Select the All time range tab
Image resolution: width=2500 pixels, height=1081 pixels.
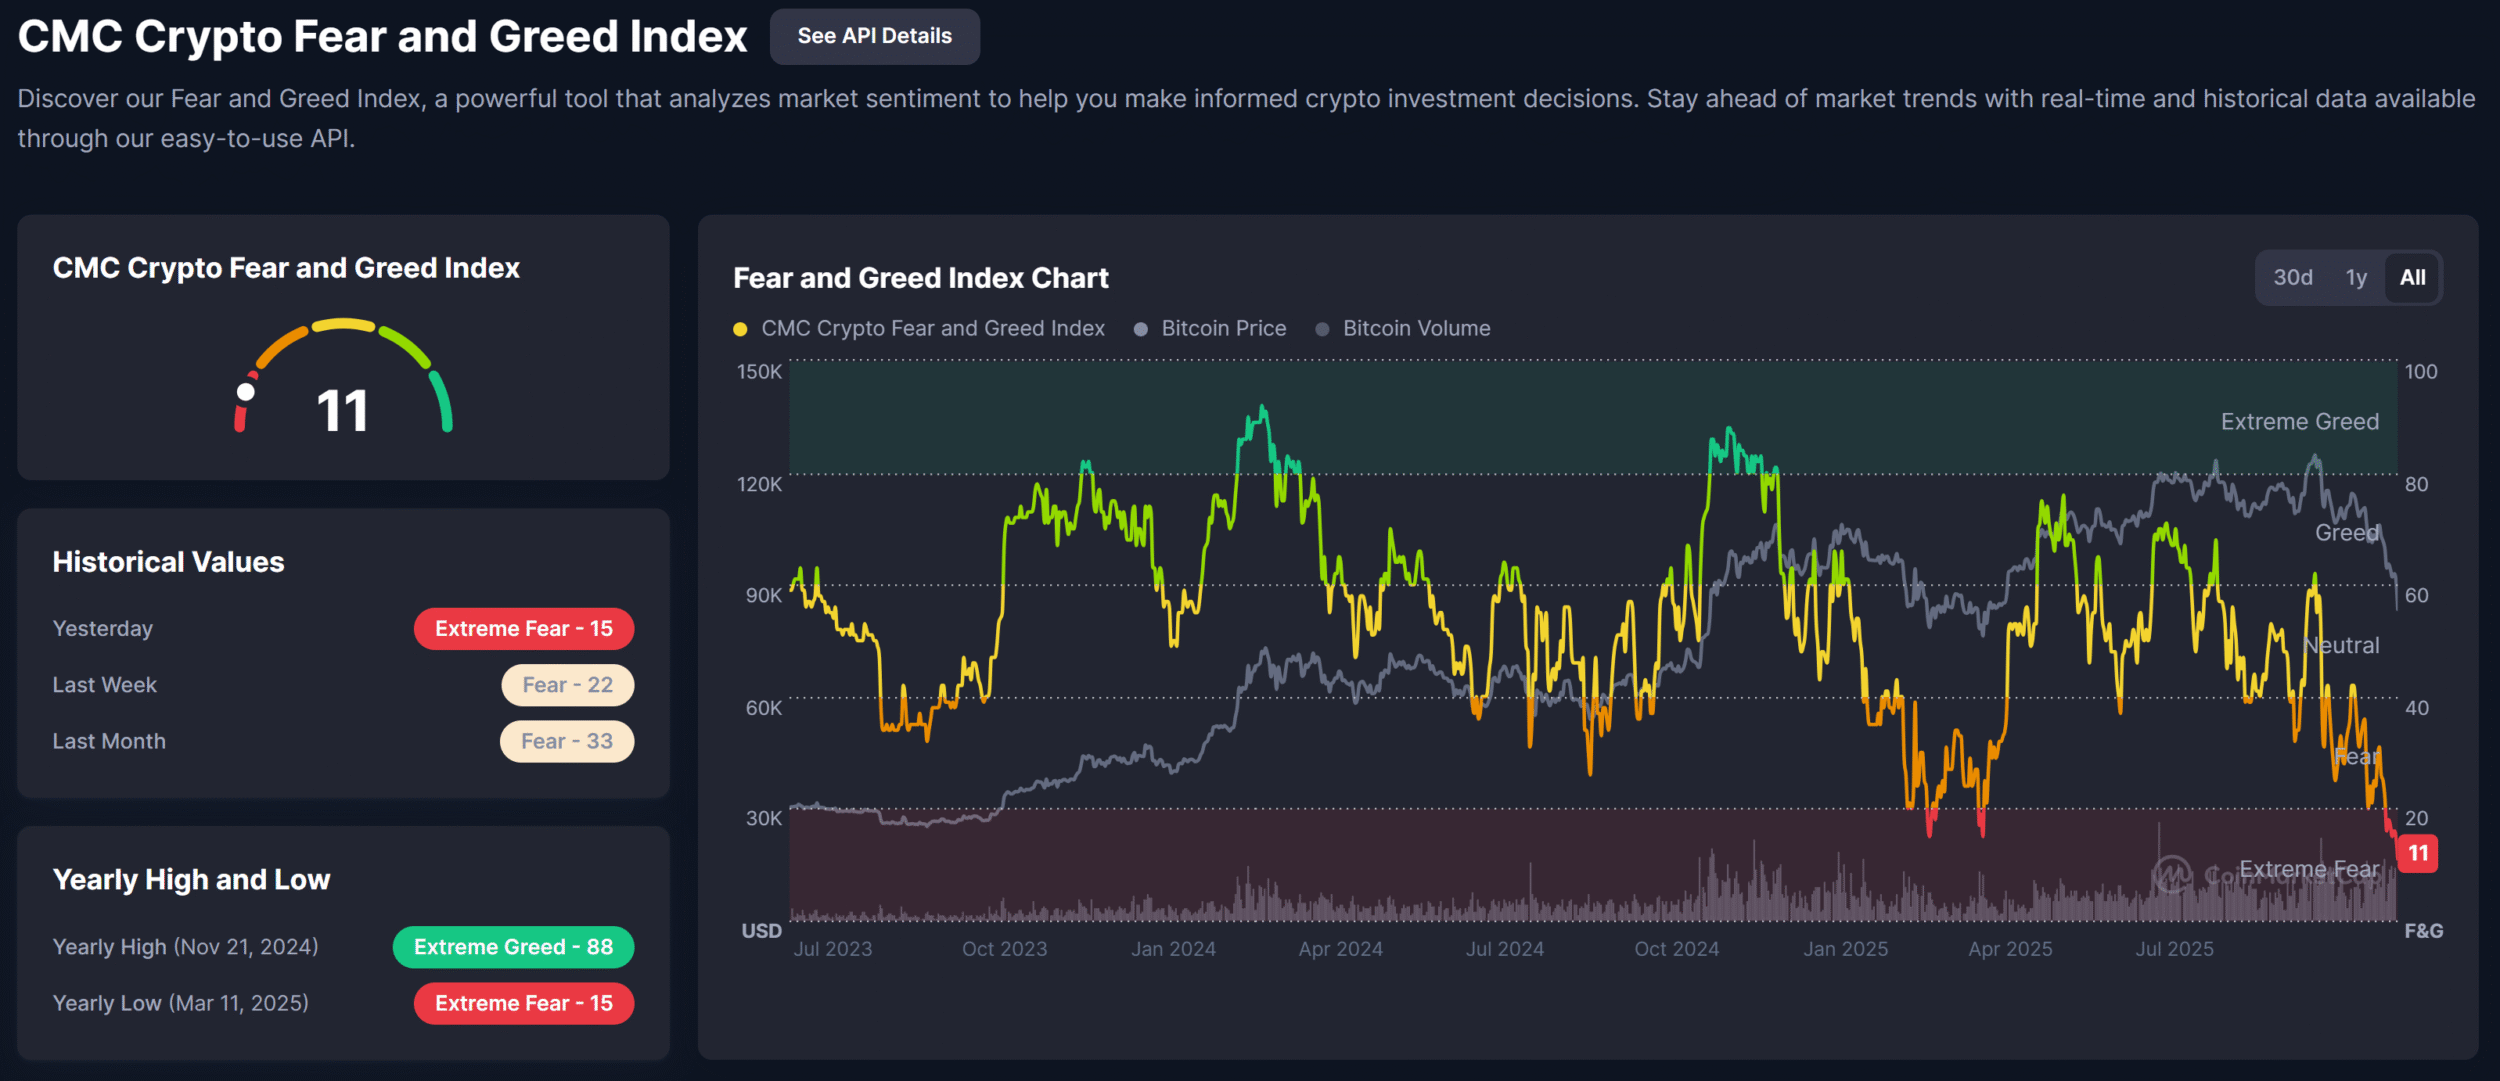[x=2412, y=278]
